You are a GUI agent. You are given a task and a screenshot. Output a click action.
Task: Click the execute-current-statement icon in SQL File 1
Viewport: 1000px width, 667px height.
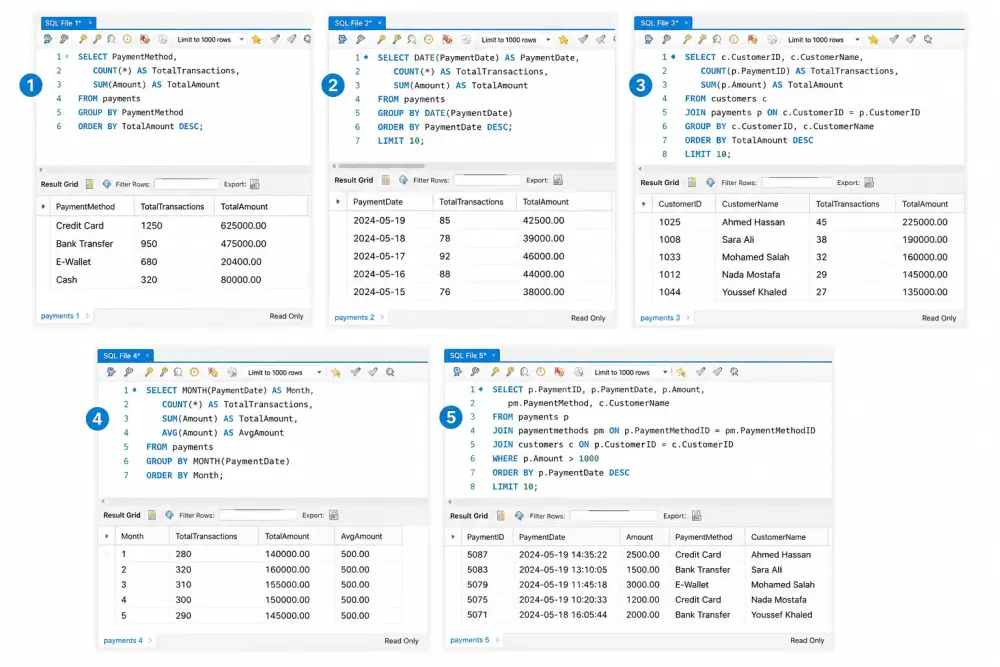[x=97, y=40]
